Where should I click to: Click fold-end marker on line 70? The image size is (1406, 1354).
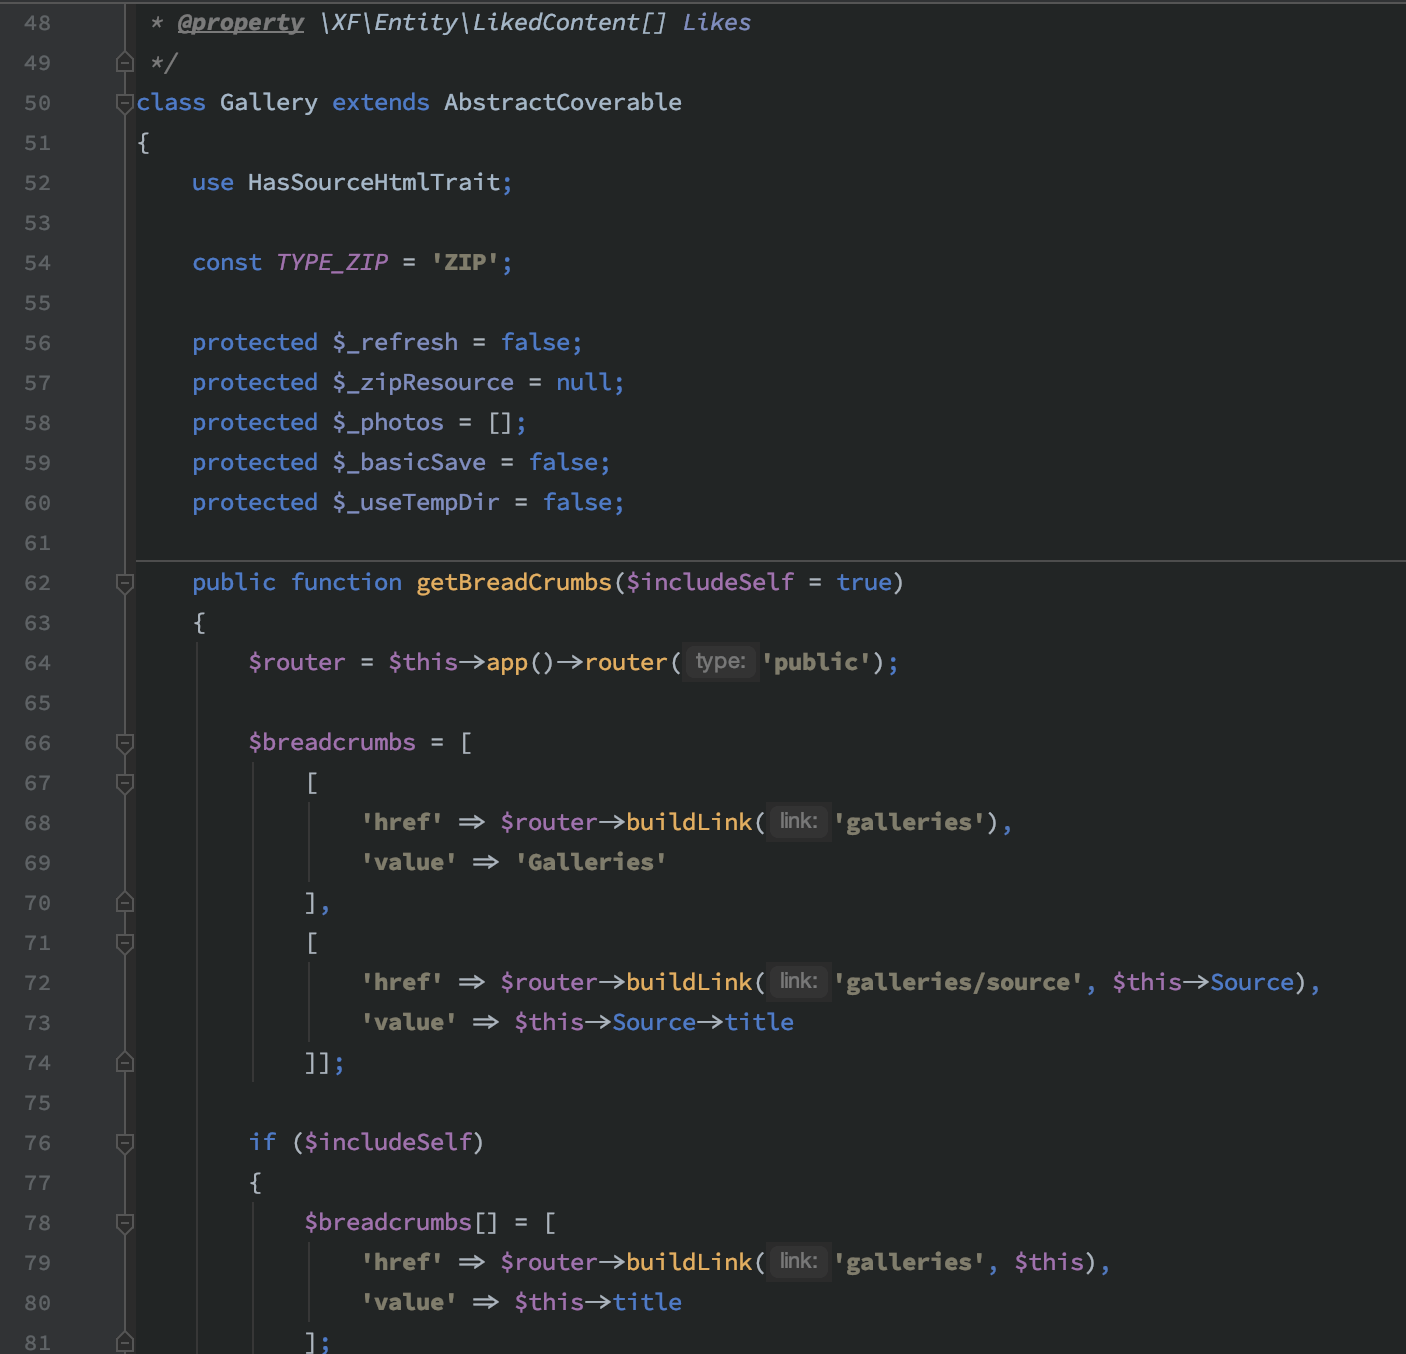pos(125,903)
